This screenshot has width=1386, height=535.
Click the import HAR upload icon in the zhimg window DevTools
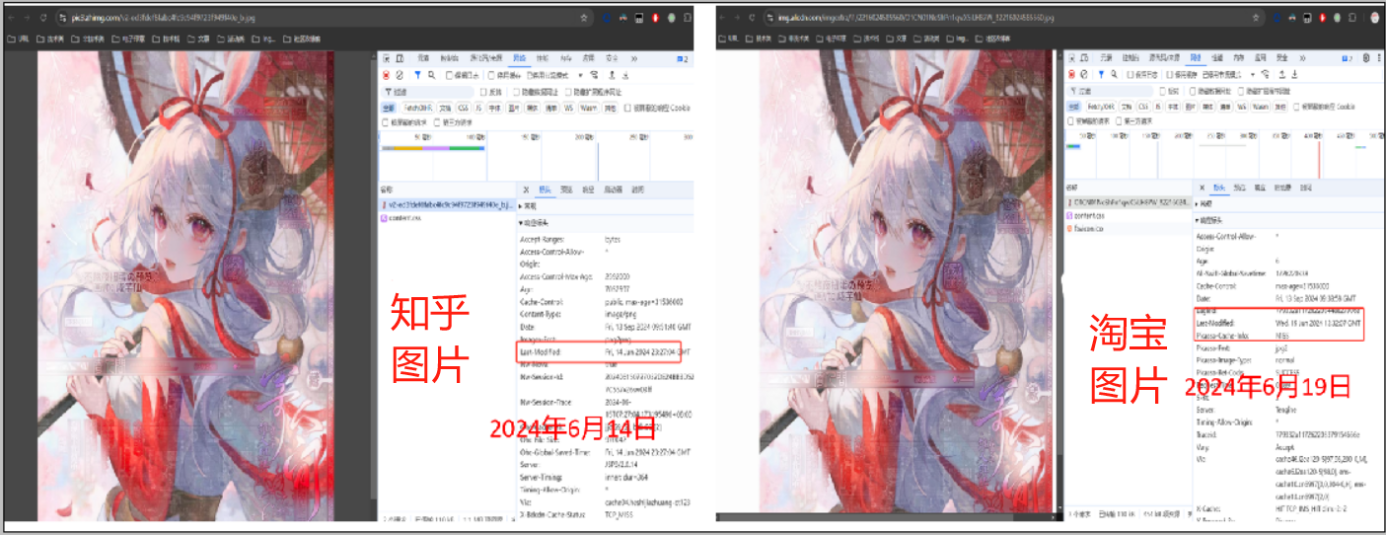point(612,75)
